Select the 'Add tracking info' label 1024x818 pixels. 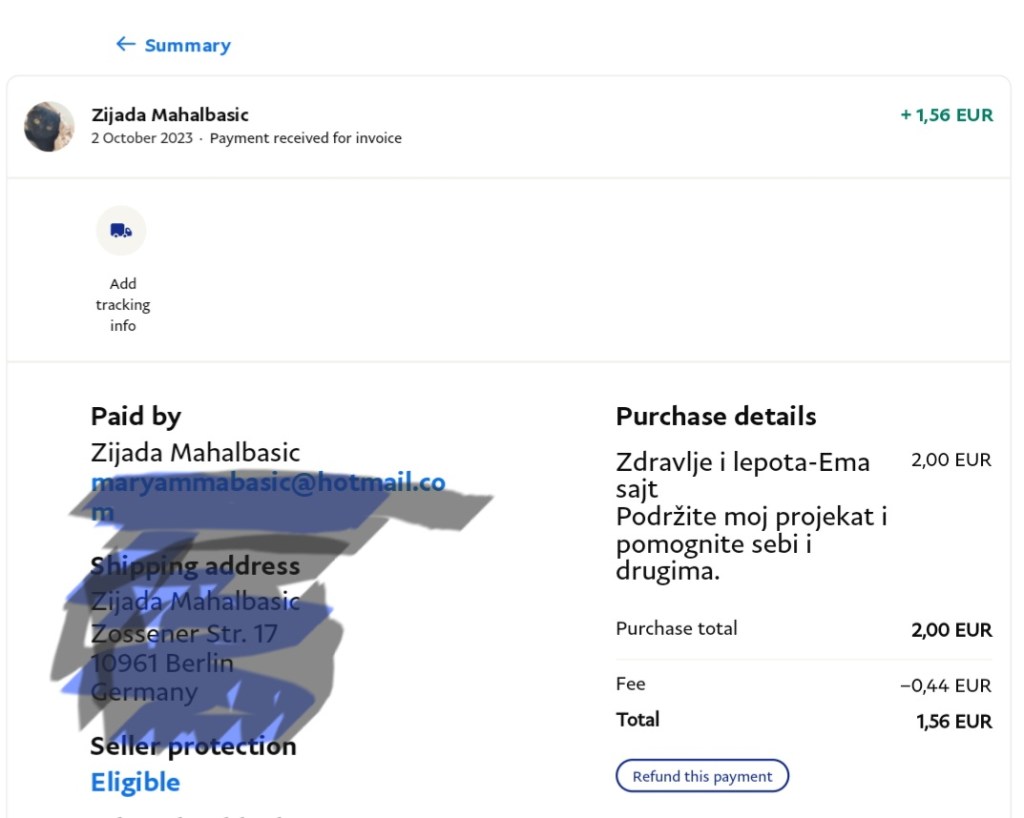[123, 304]
